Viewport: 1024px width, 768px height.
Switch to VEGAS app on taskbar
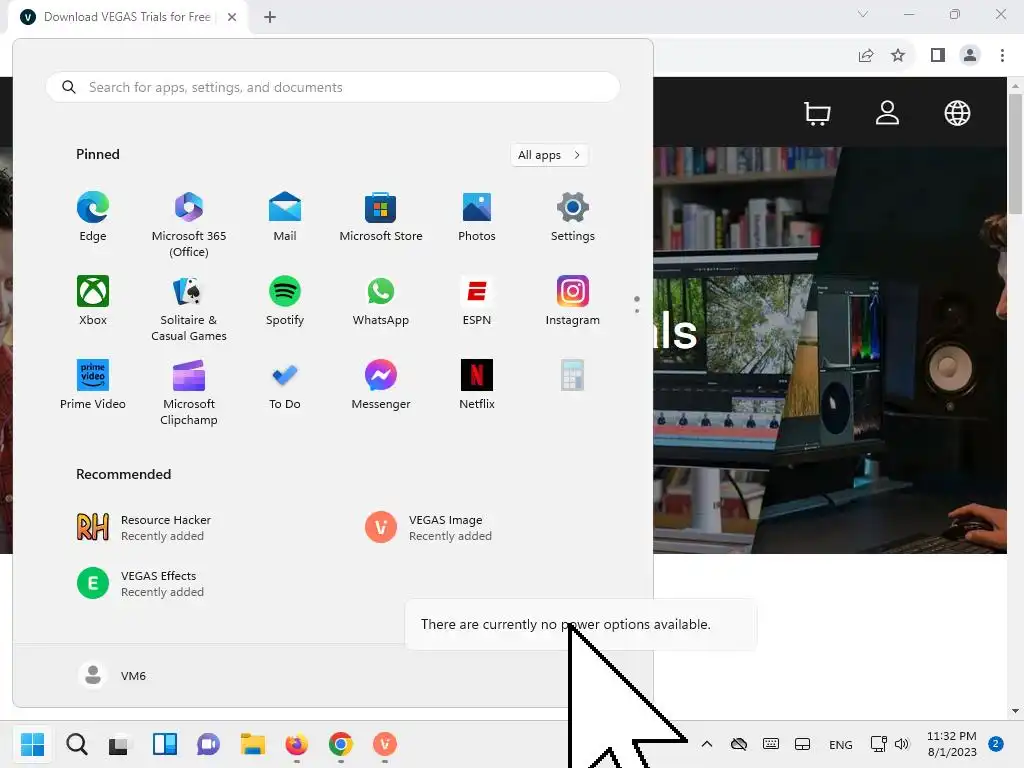tap(385, 744)
